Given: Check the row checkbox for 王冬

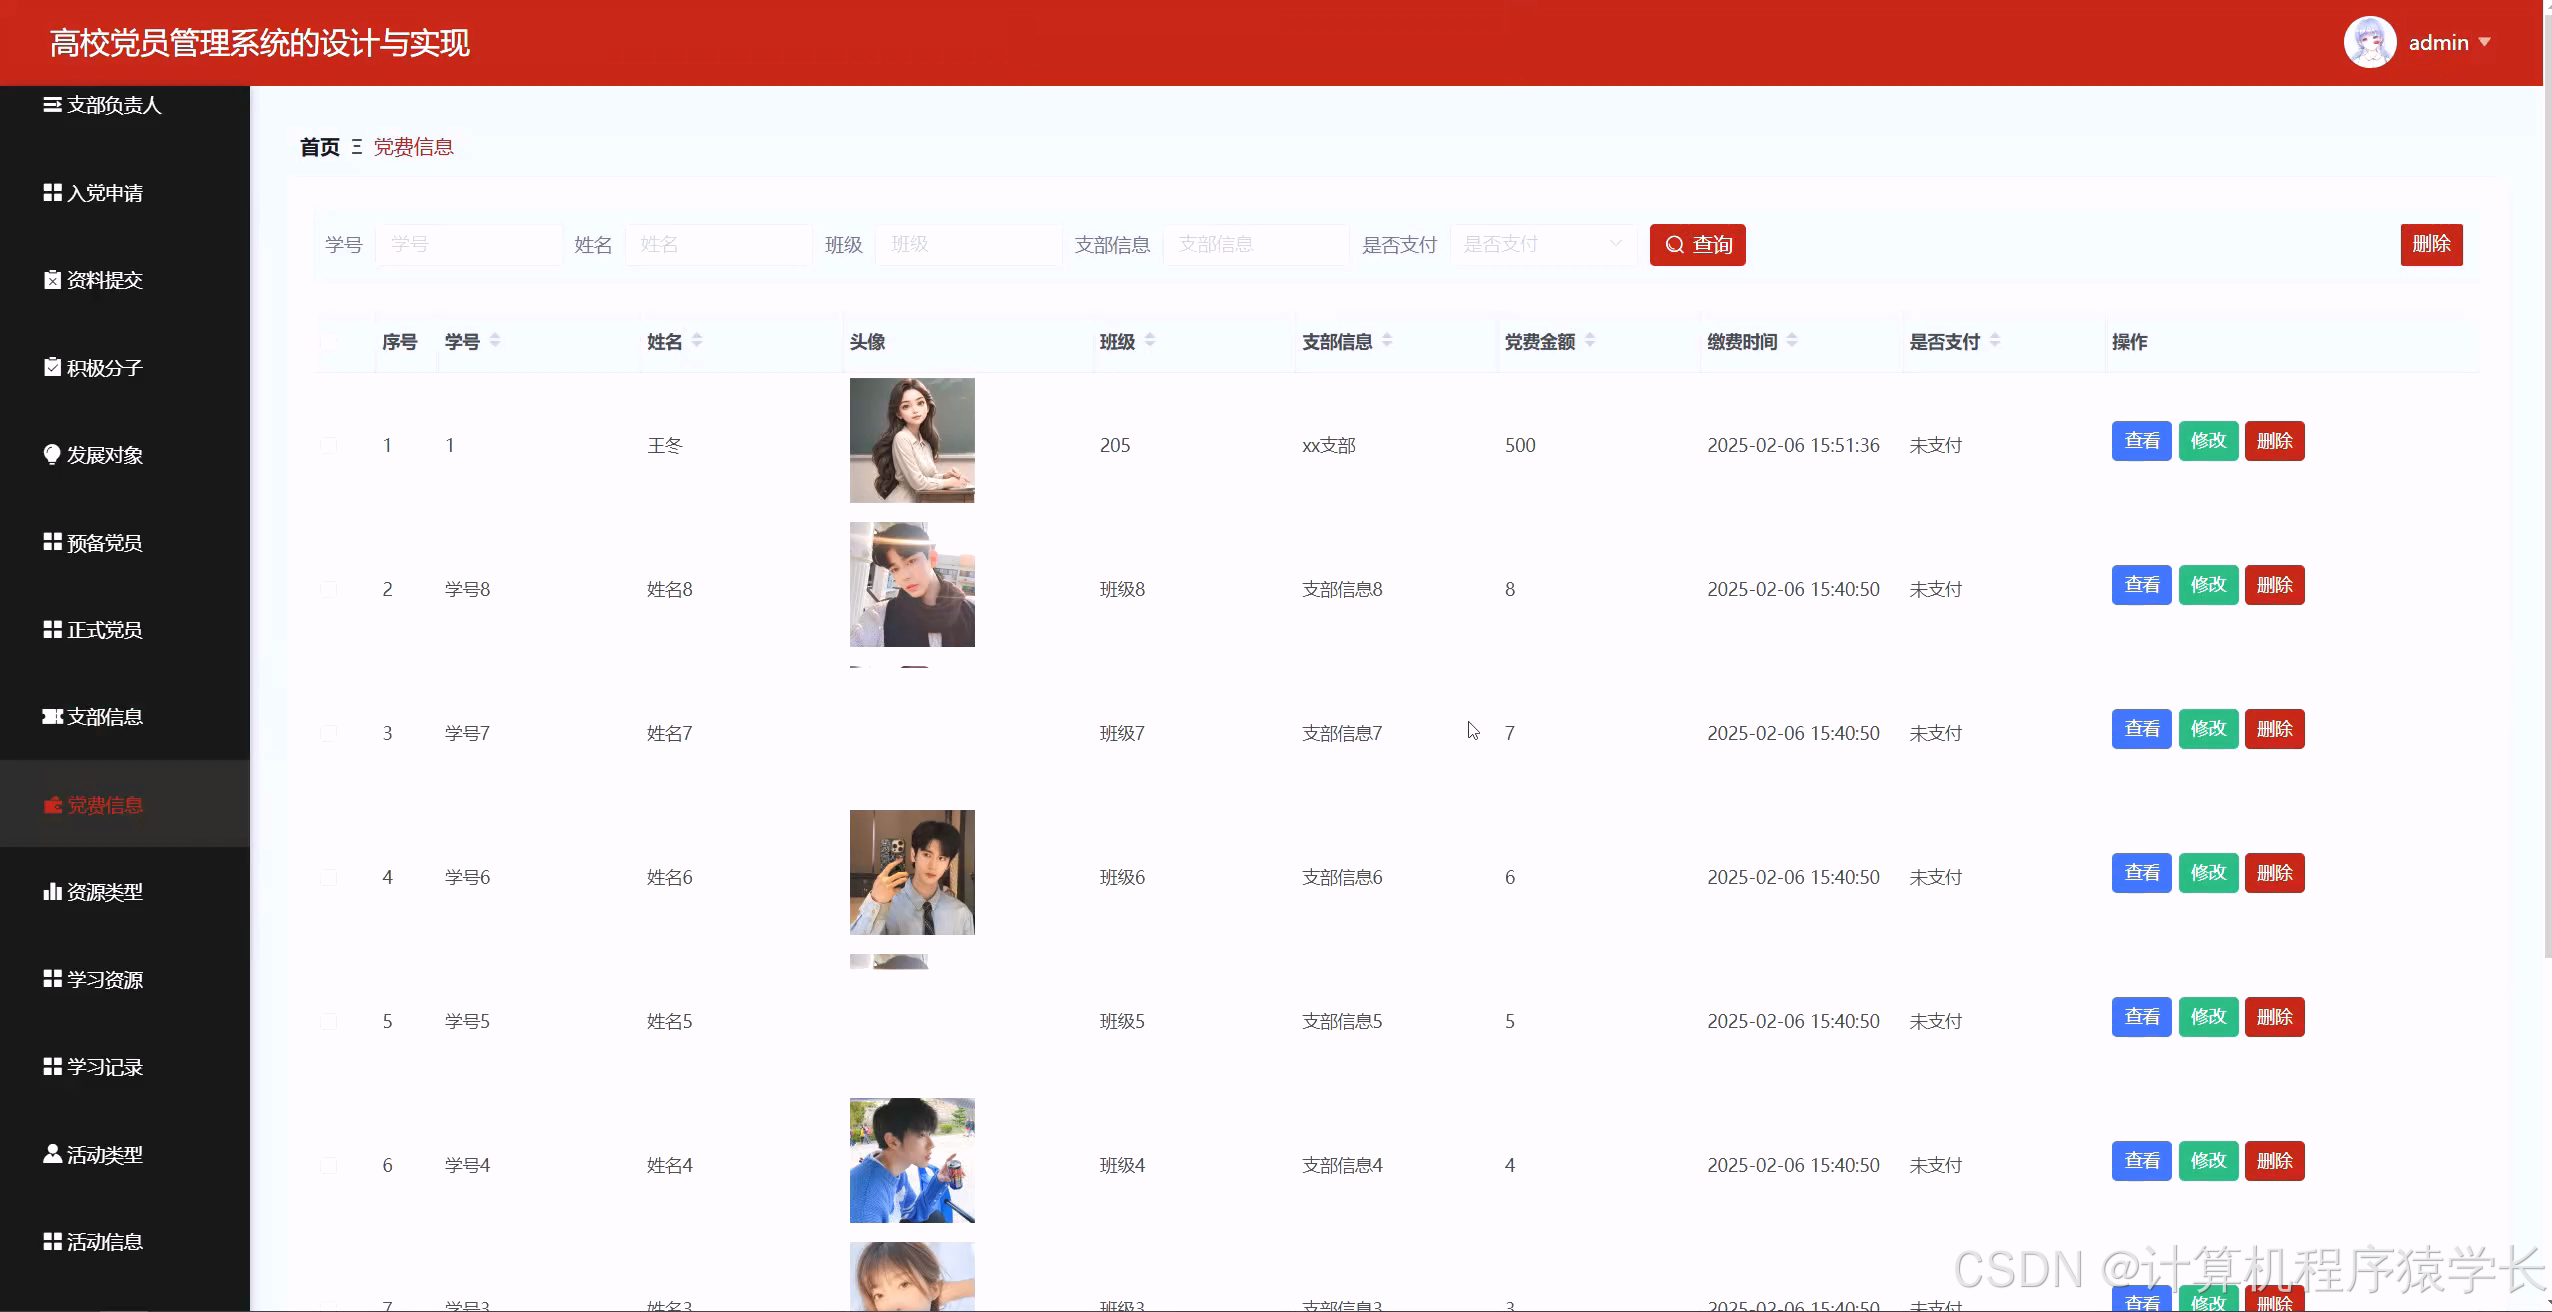Looking at the screenshot, I should click(x=330, y=444).
